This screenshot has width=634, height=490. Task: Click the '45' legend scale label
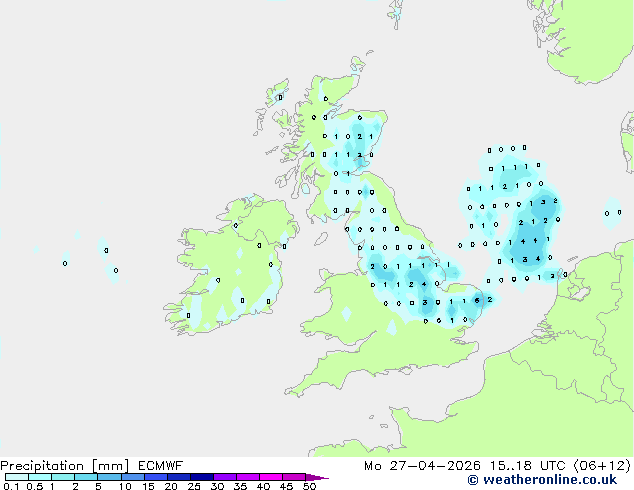pos(286,486)
